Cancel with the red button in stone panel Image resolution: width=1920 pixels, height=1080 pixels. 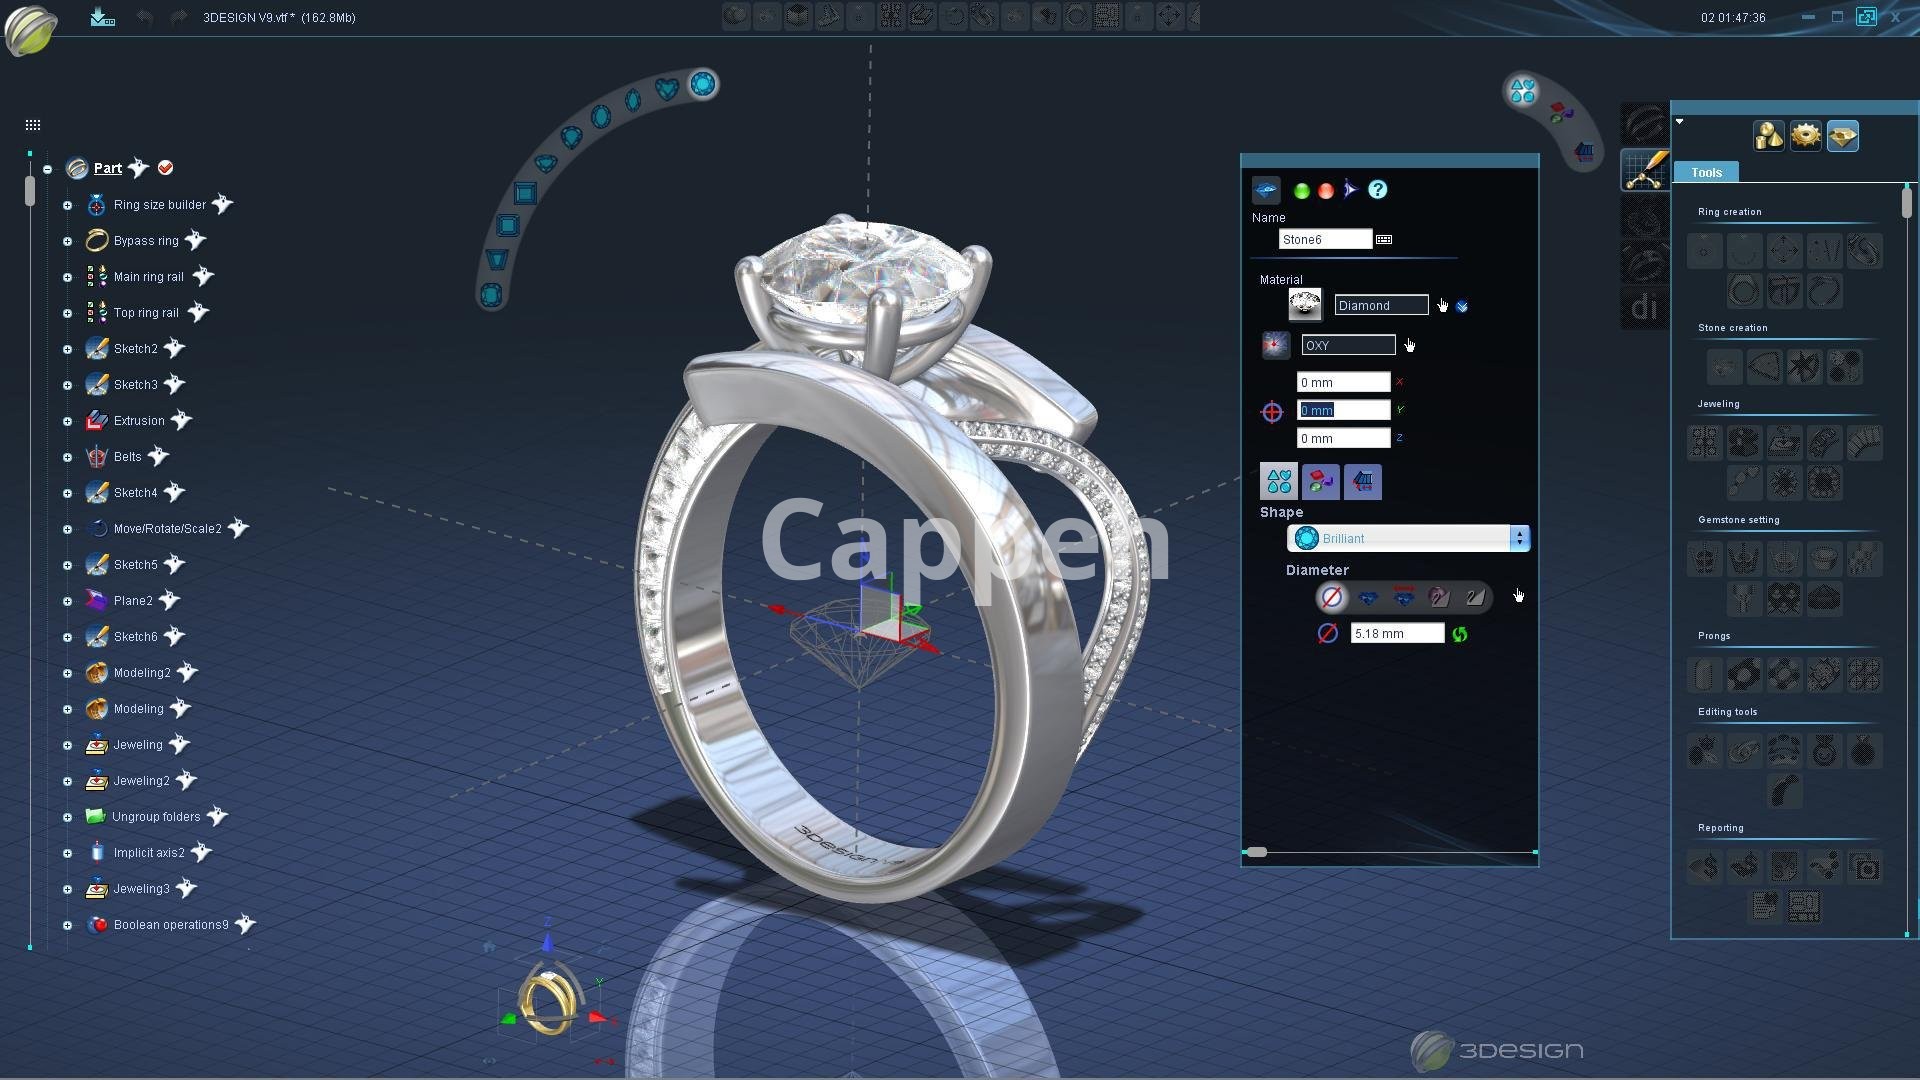point(1326,191)
